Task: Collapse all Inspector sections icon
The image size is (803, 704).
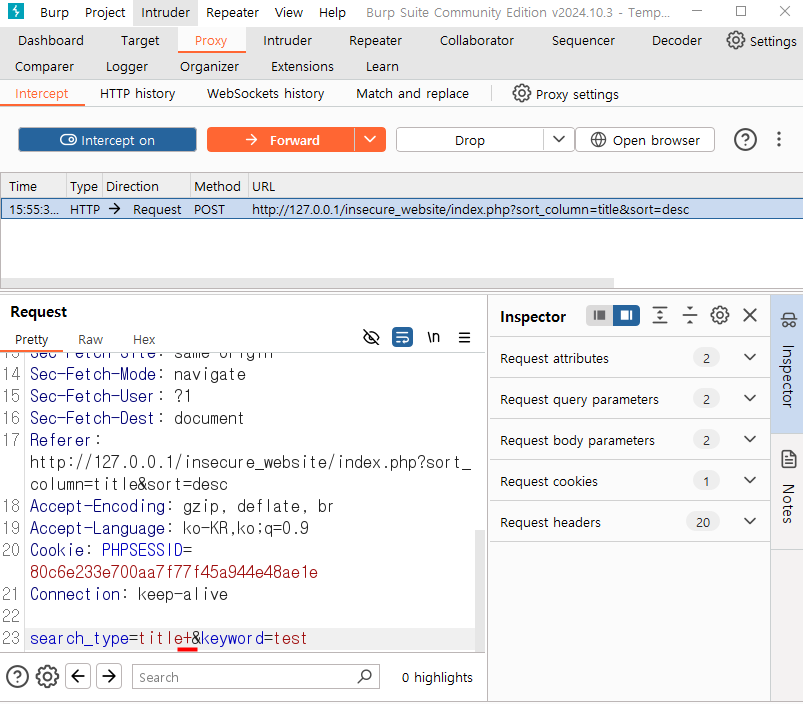Action: pos(690,315)
